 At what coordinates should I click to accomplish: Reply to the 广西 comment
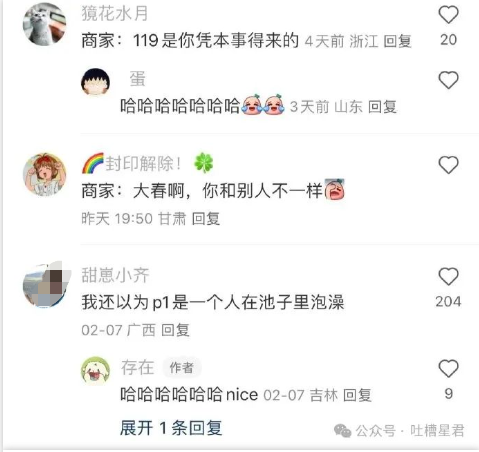coord(175,330)
